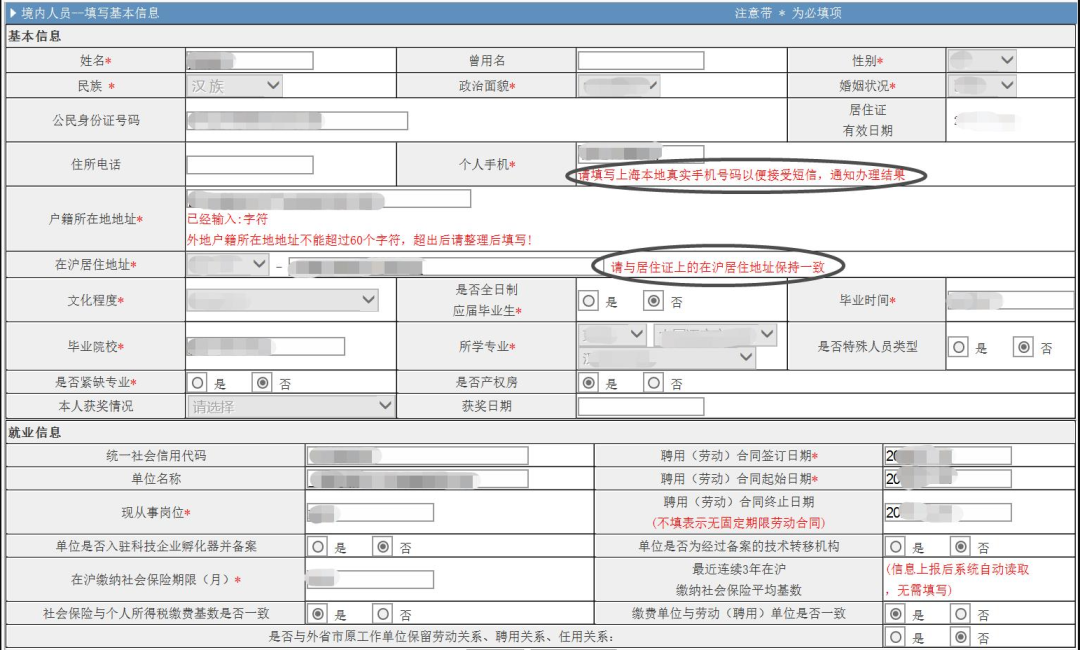Select 是 for 是否特殊人员类型
The width and height of the screenshot is (1080, 650).
click(959, 347)
